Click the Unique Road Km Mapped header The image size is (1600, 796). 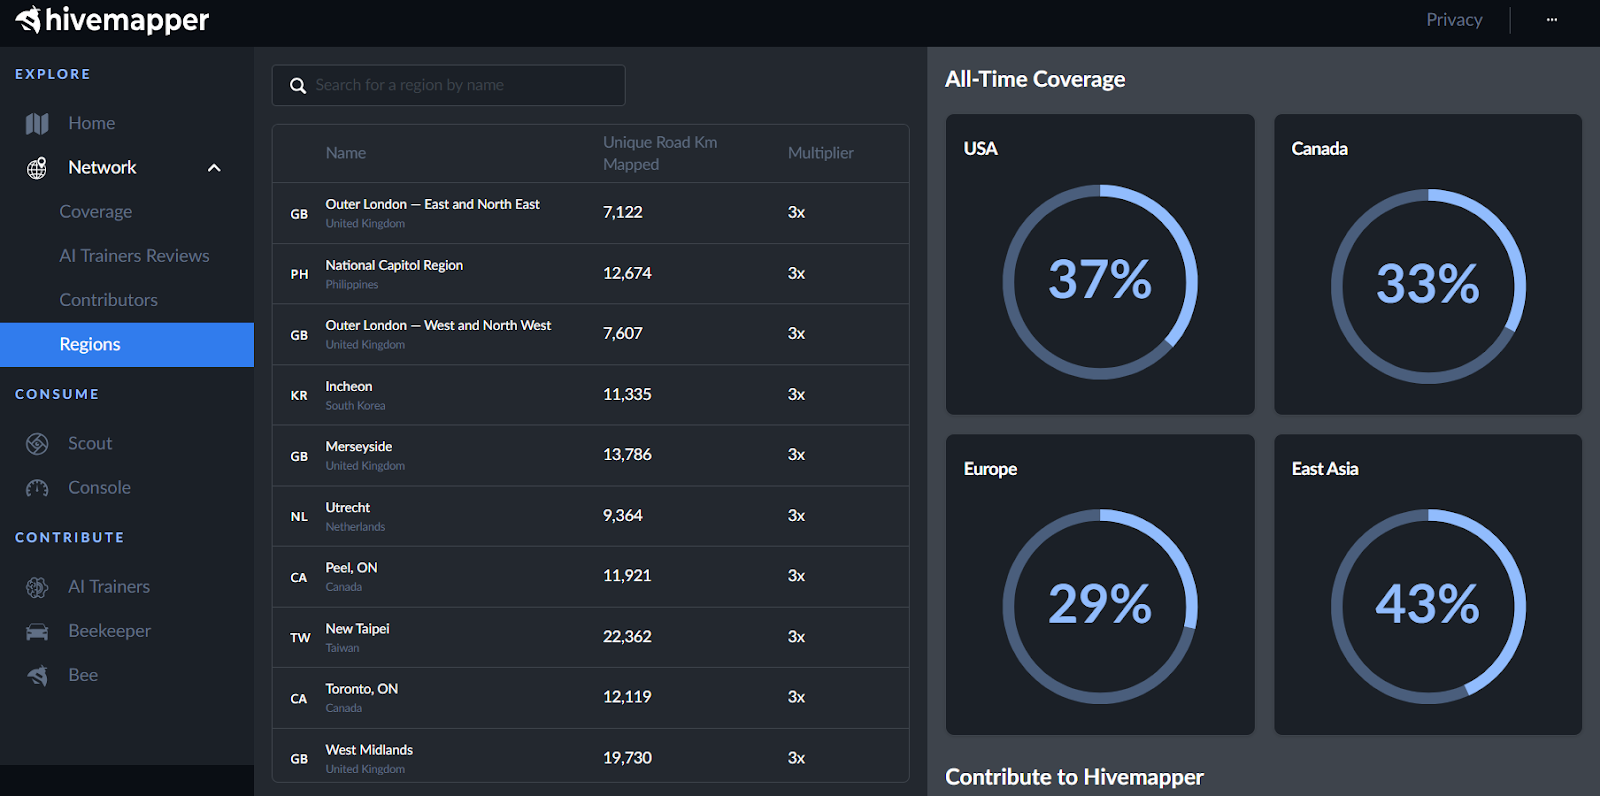[x=660, y=153]
